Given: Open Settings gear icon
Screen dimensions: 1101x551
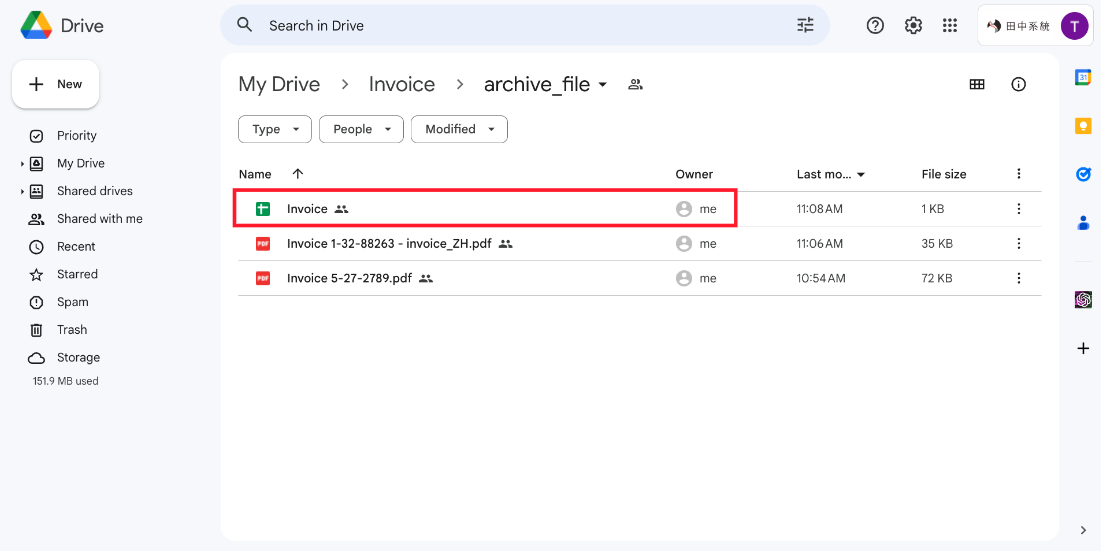Looking at the screenshot, I should 913,26.
